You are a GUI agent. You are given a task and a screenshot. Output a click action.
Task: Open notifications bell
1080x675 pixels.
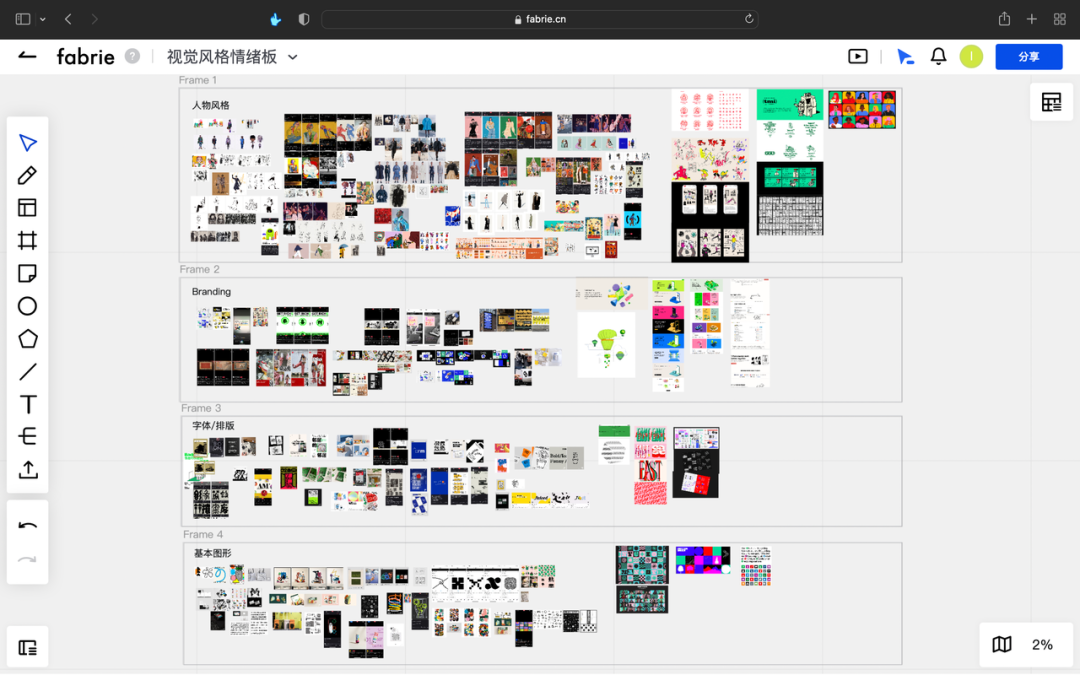coord(938,56)
